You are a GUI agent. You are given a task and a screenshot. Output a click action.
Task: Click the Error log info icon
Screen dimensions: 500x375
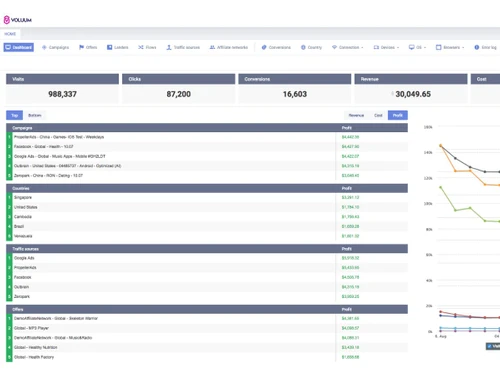477,47
